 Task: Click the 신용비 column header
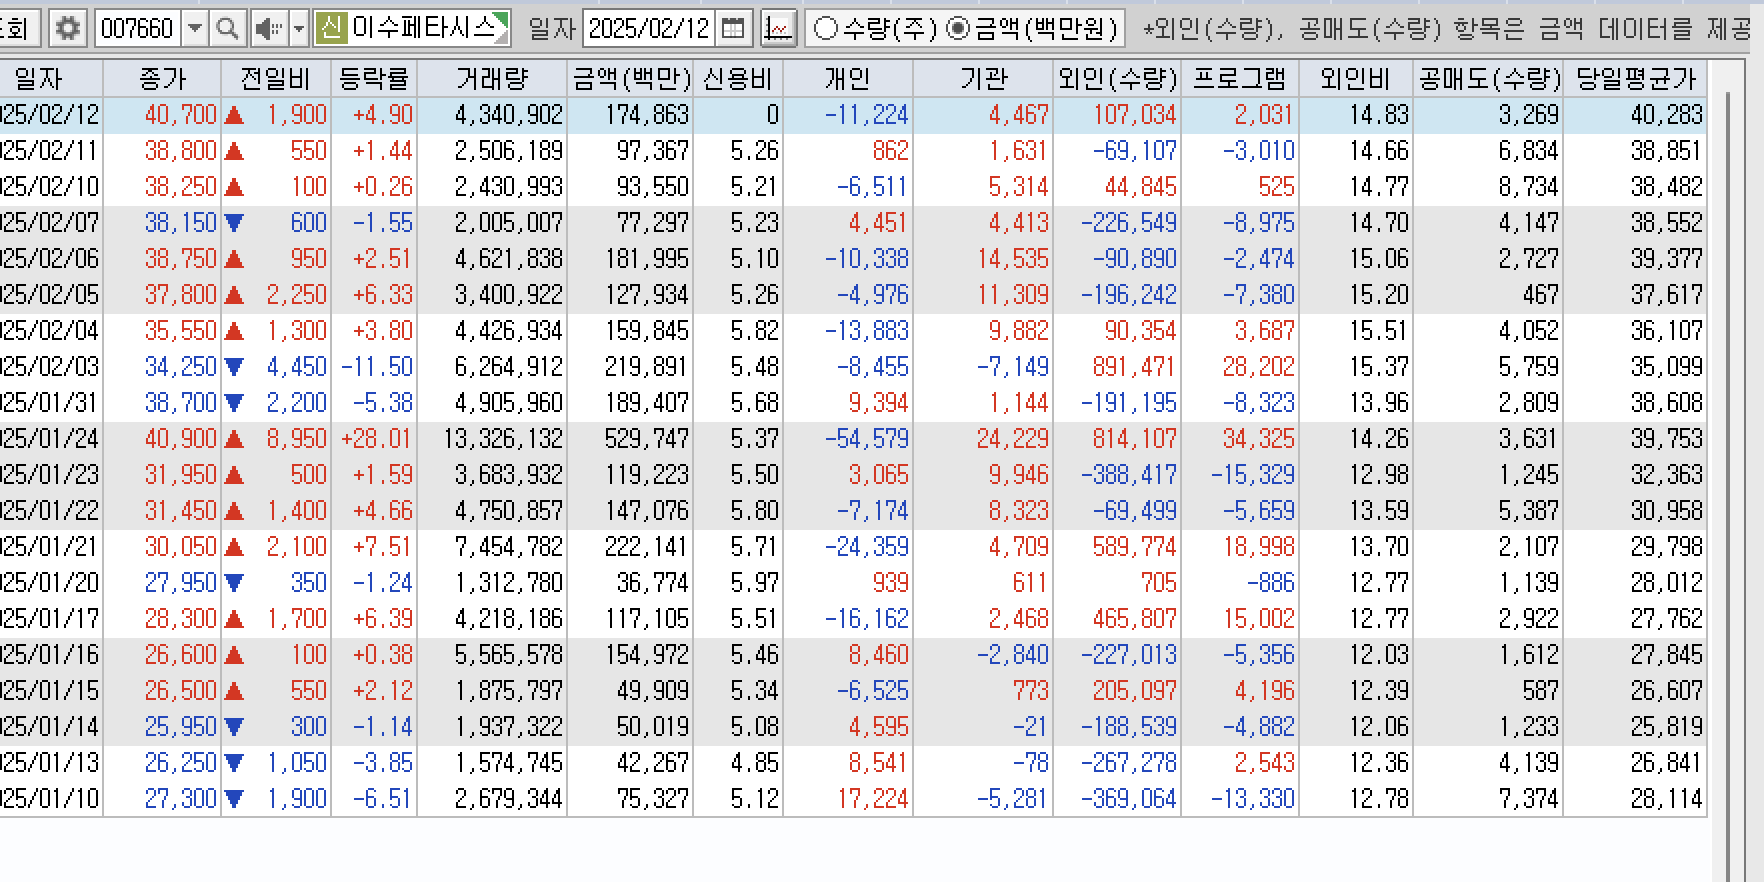click(738, 78)
